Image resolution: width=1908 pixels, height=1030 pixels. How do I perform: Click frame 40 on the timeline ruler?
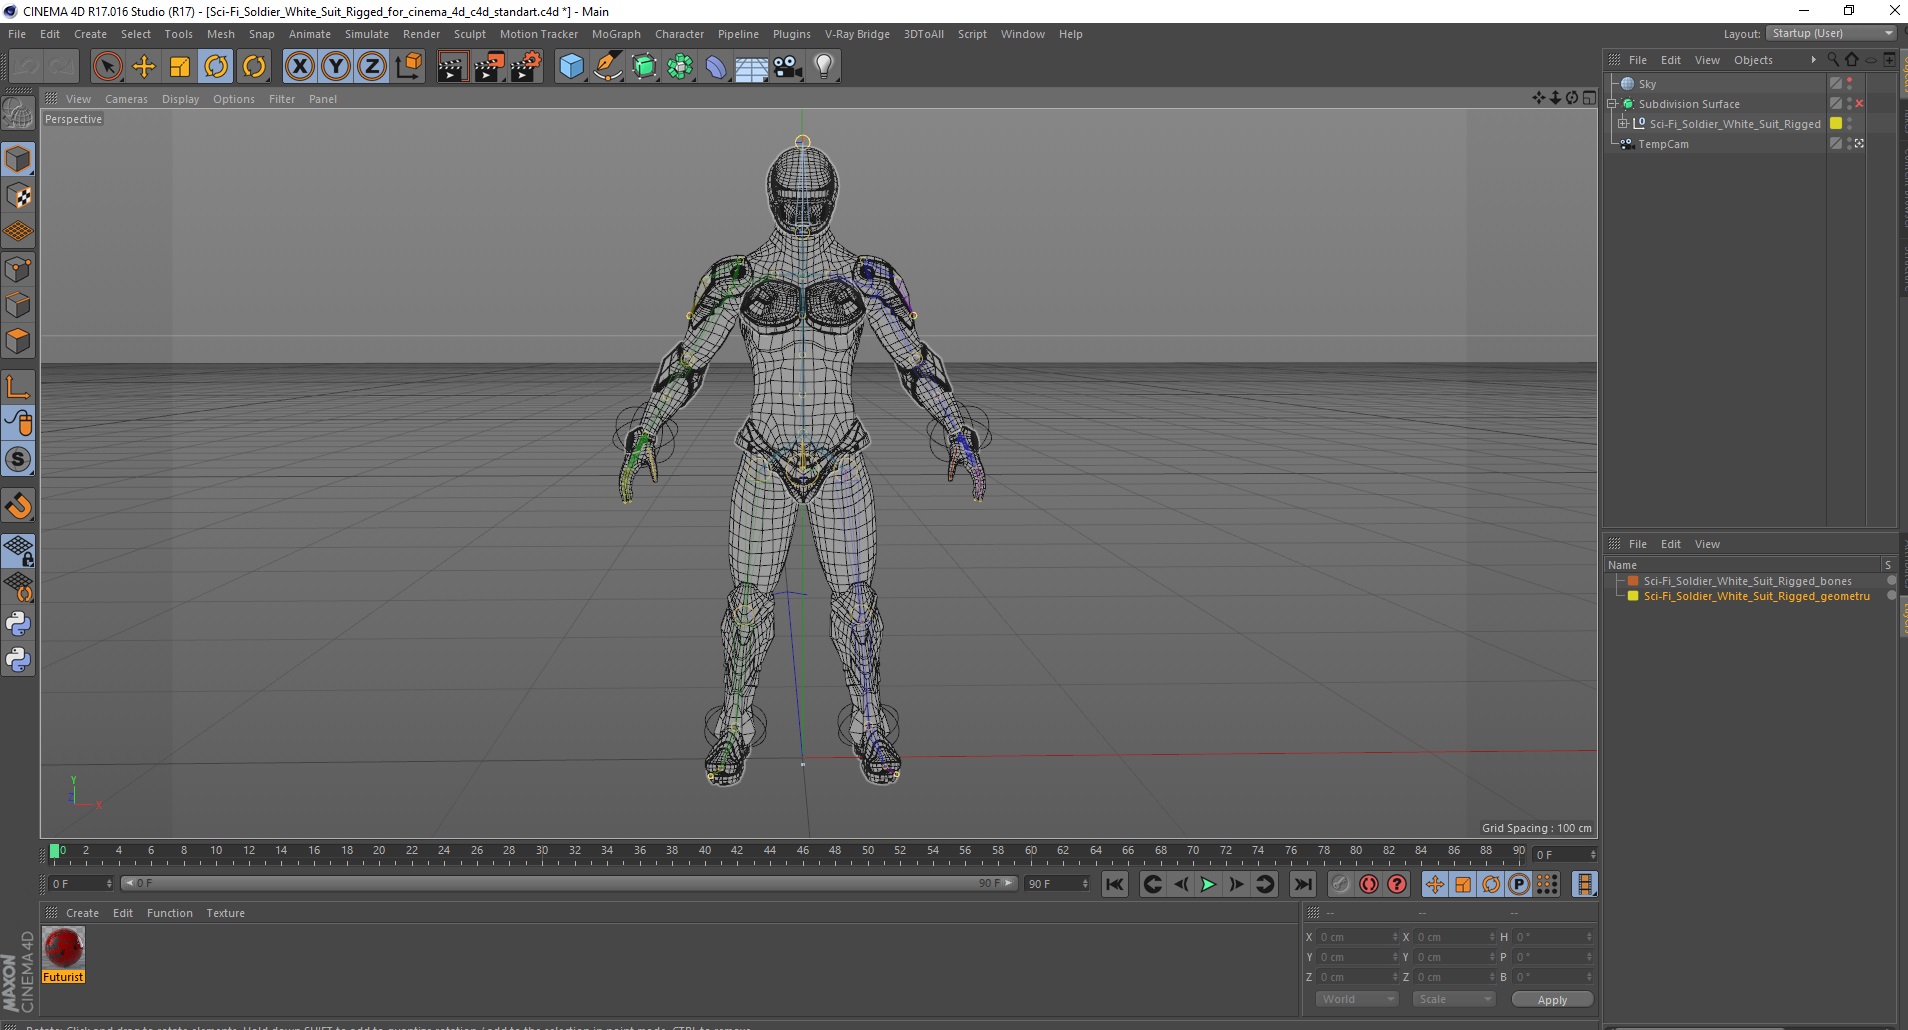coord(704,851)
